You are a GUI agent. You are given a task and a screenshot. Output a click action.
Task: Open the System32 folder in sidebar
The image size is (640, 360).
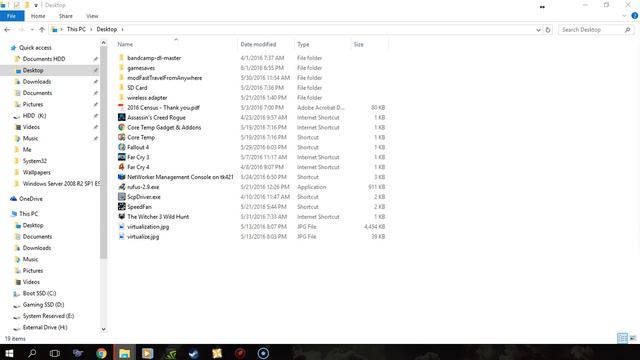(34, 161)
